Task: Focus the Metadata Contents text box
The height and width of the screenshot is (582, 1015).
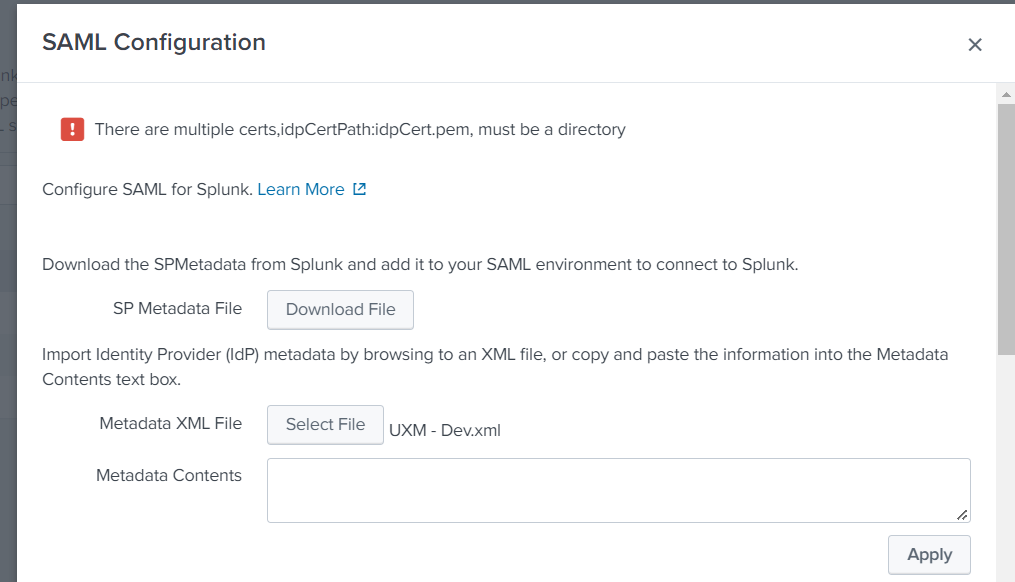Action: click(x=618, y=490)
